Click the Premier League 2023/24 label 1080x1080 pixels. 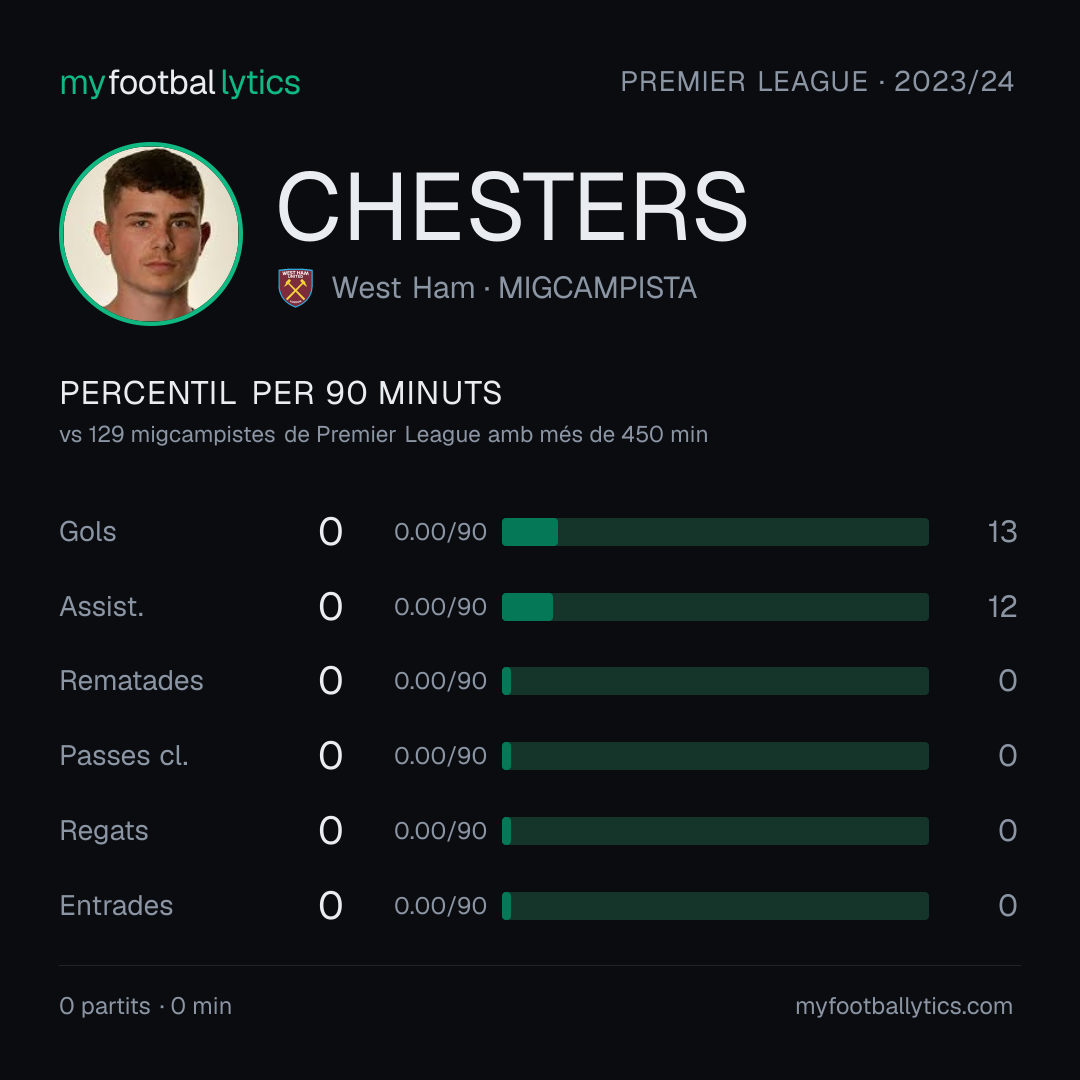click(817, 82)
